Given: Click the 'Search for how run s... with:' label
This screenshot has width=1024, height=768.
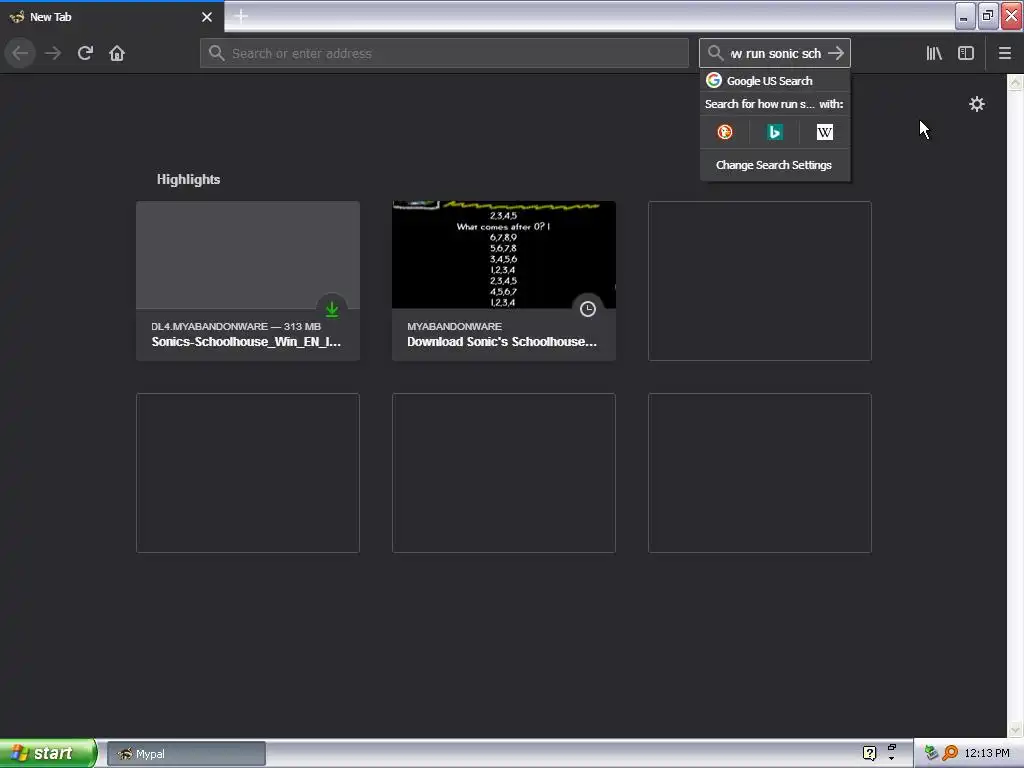Looking at the screenshot, I should (774, 104).
